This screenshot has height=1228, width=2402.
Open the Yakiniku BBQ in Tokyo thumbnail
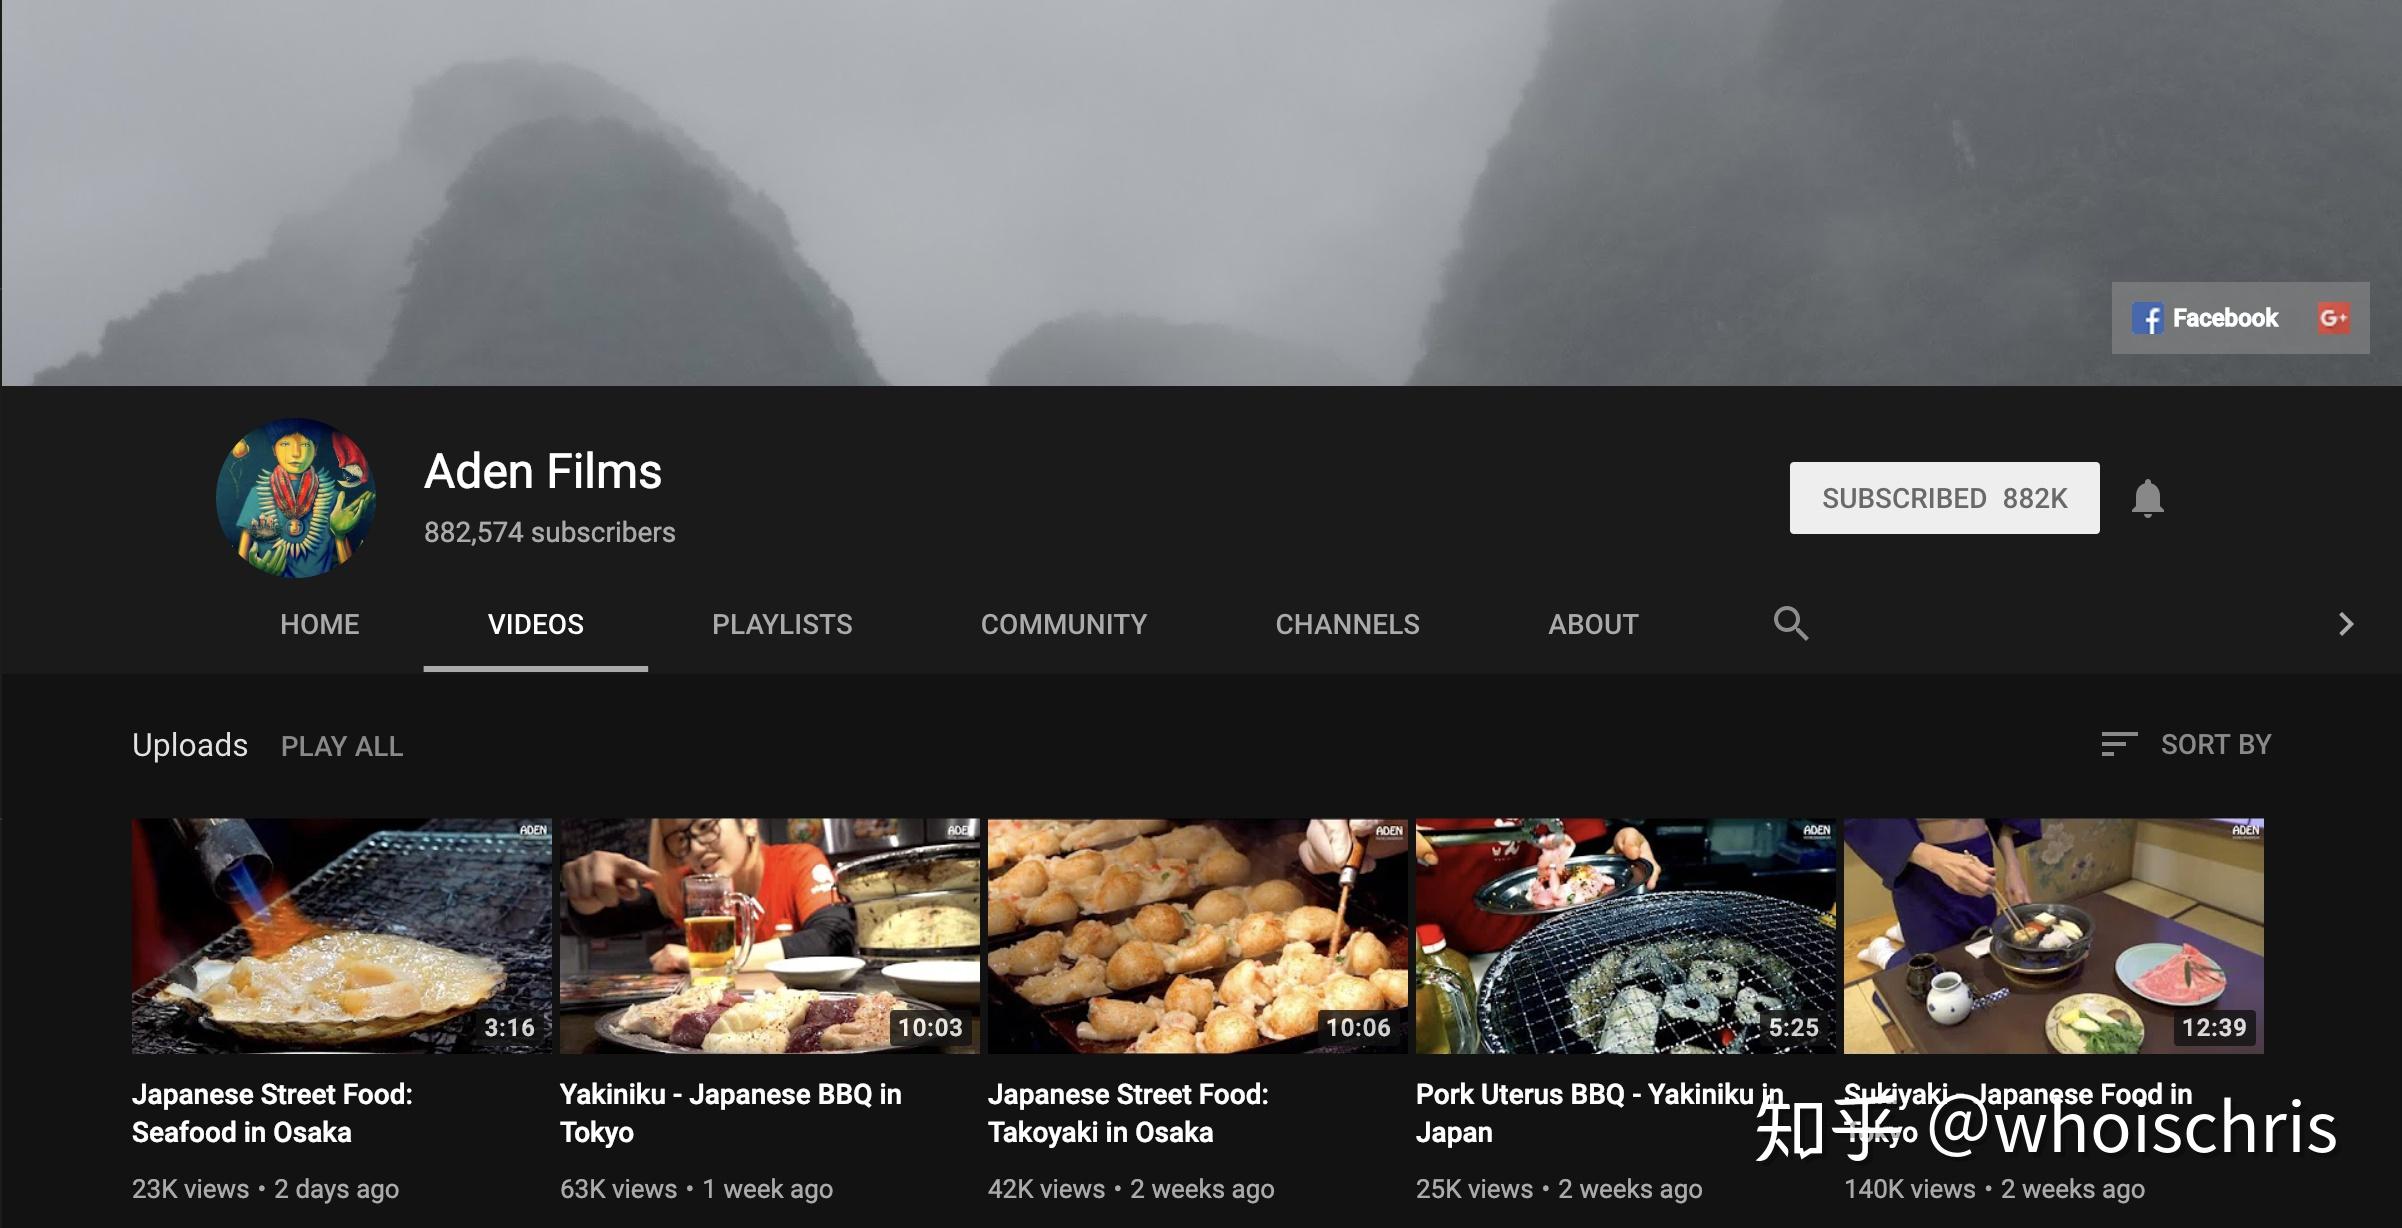pos(769,936)
